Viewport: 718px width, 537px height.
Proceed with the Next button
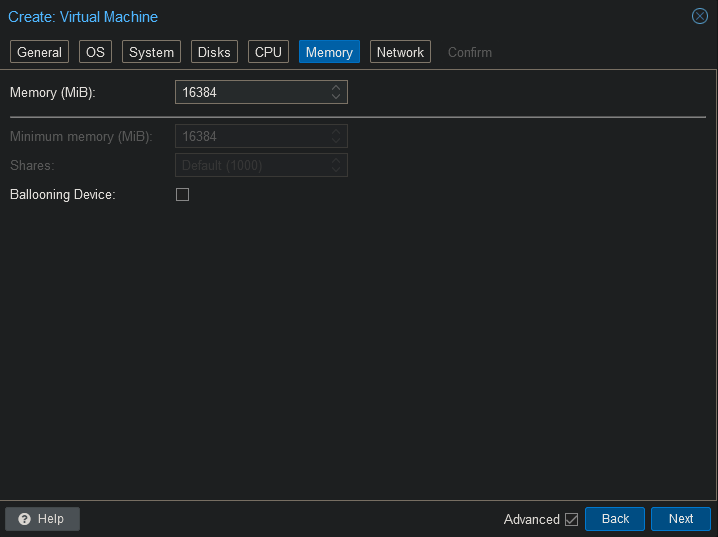(680, 519)
